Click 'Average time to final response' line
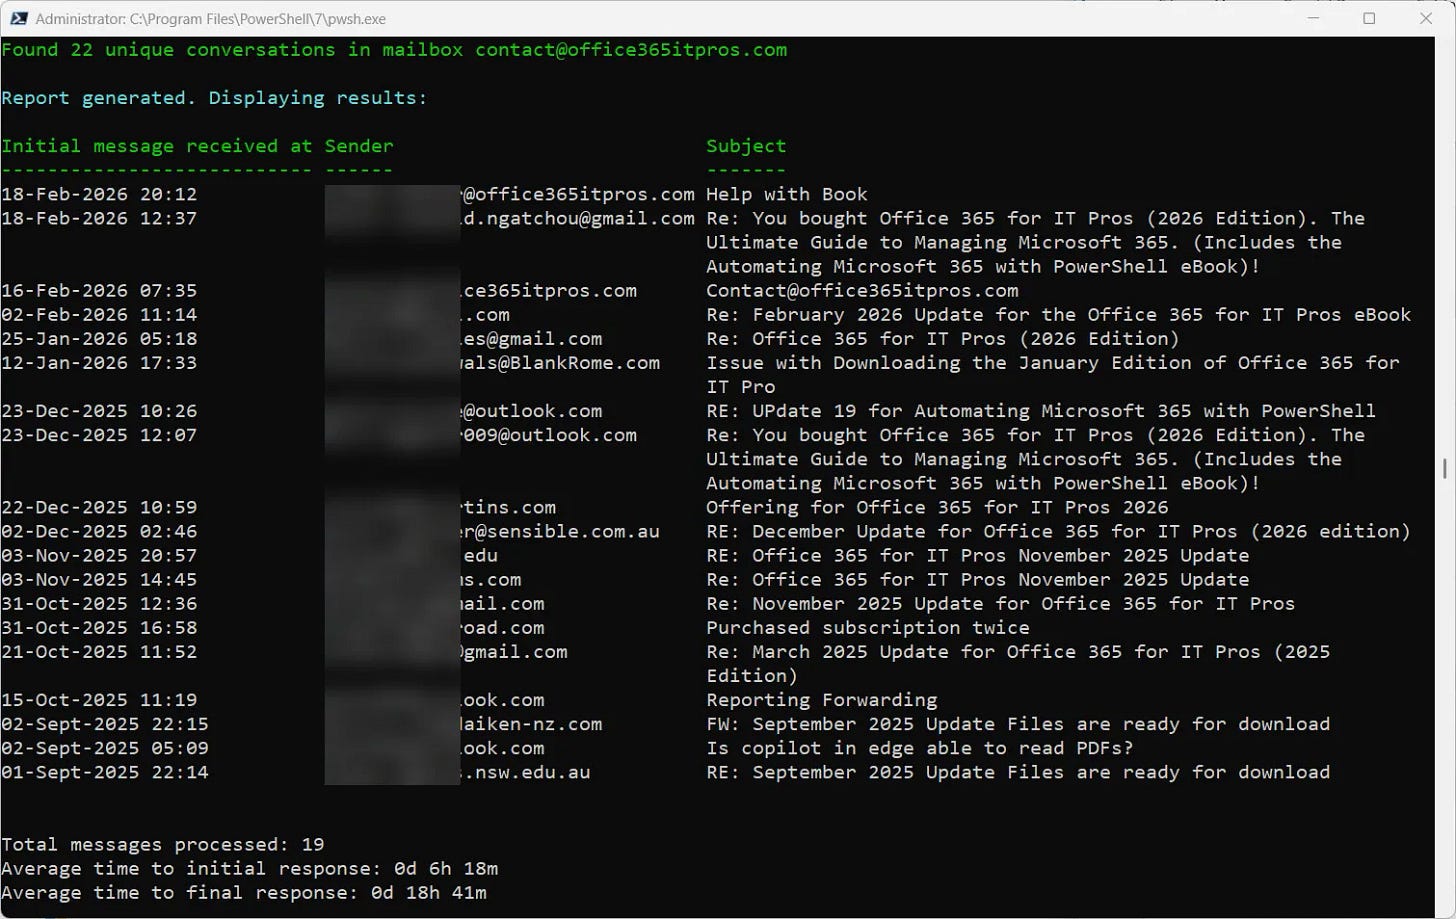The image size is (1456, 919). tap(244, 893)
